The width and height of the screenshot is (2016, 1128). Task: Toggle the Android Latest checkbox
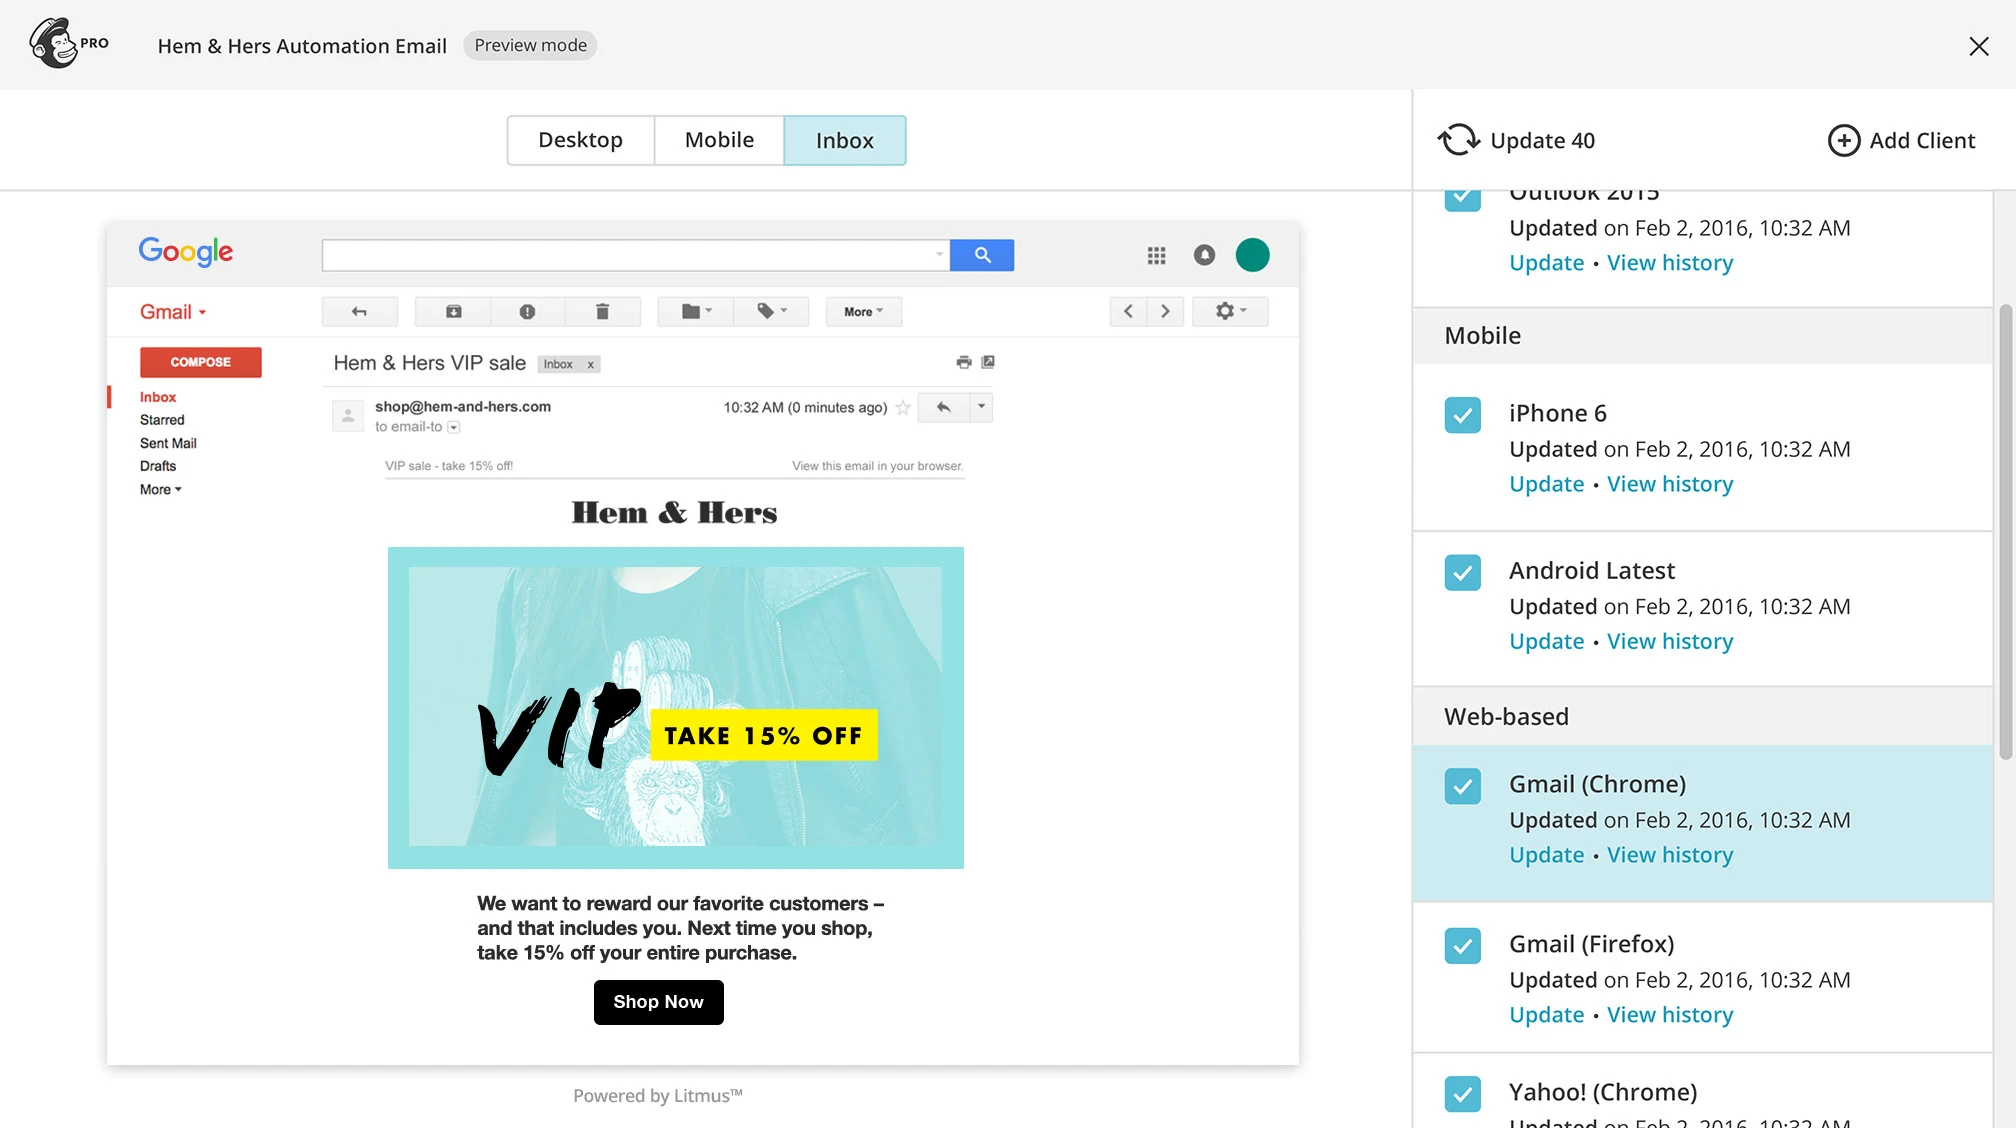click(1462, 572)
